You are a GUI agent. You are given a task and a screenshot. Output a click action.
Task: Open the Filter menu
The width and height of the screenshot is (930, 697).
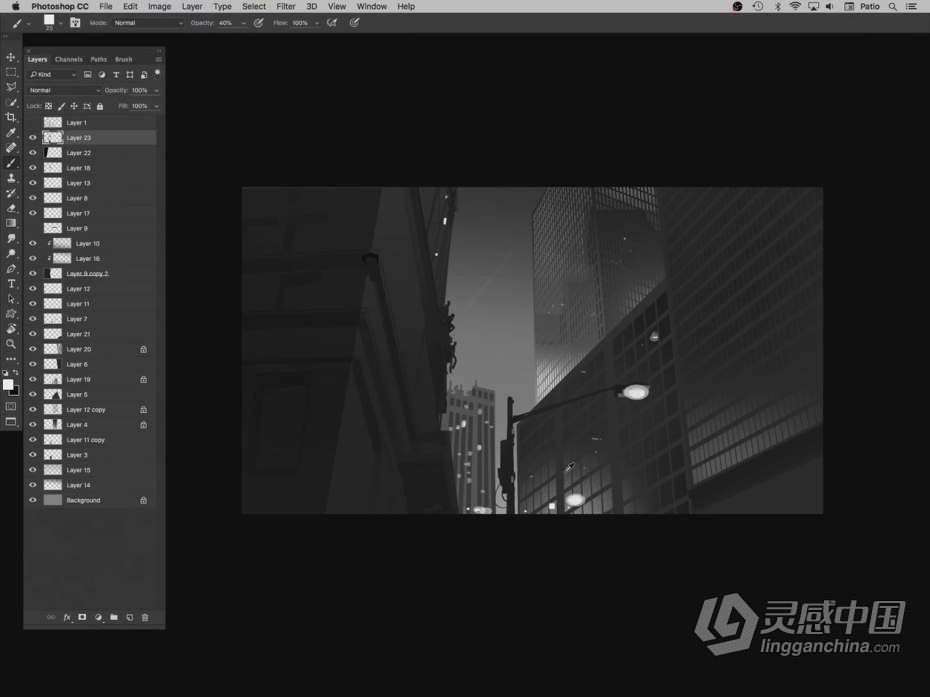pyautogui.click(x=286, y=6)
